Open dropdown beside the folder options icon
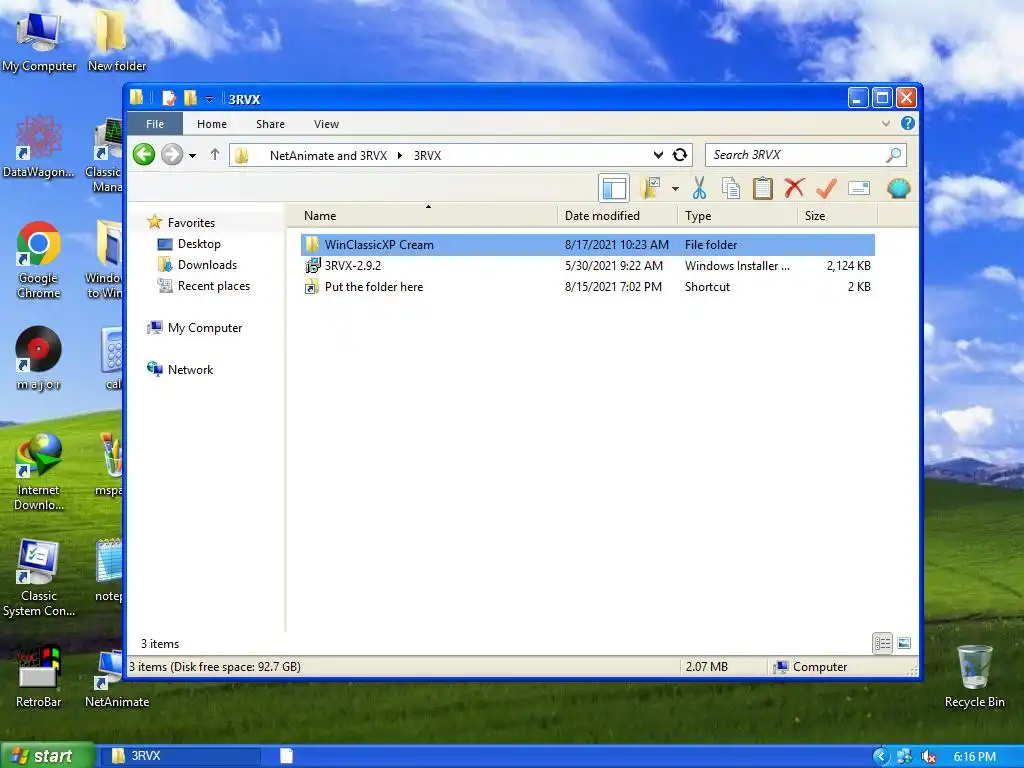1024x768 pixels. point(675,189)
